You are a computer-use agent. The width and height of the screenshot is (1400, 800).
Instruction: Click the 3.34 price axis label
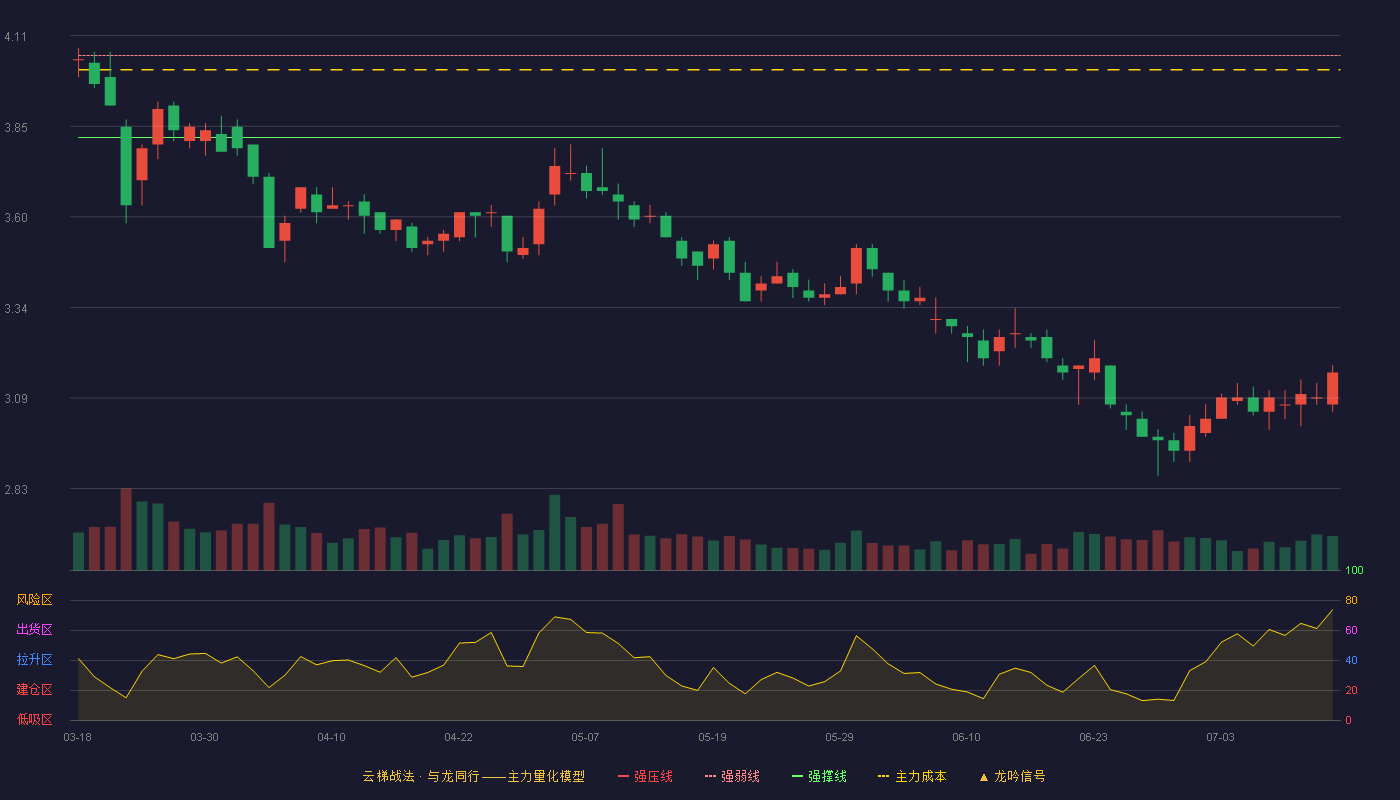(15, 309)
